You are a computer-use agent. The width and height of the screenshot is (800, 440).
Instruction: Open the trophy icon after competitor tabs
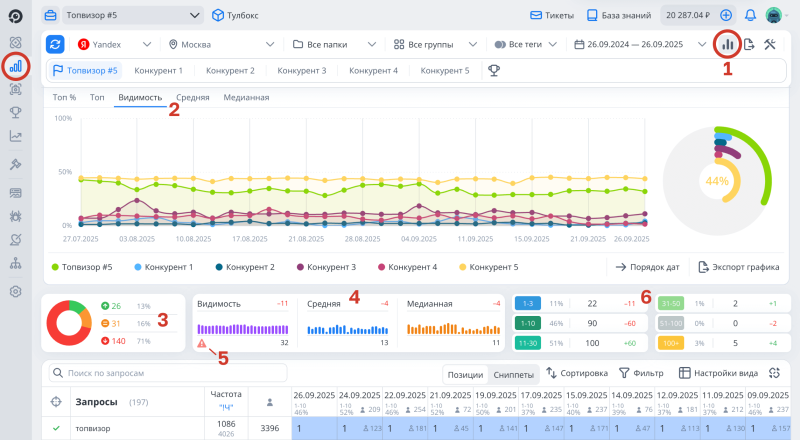(493, 71)
